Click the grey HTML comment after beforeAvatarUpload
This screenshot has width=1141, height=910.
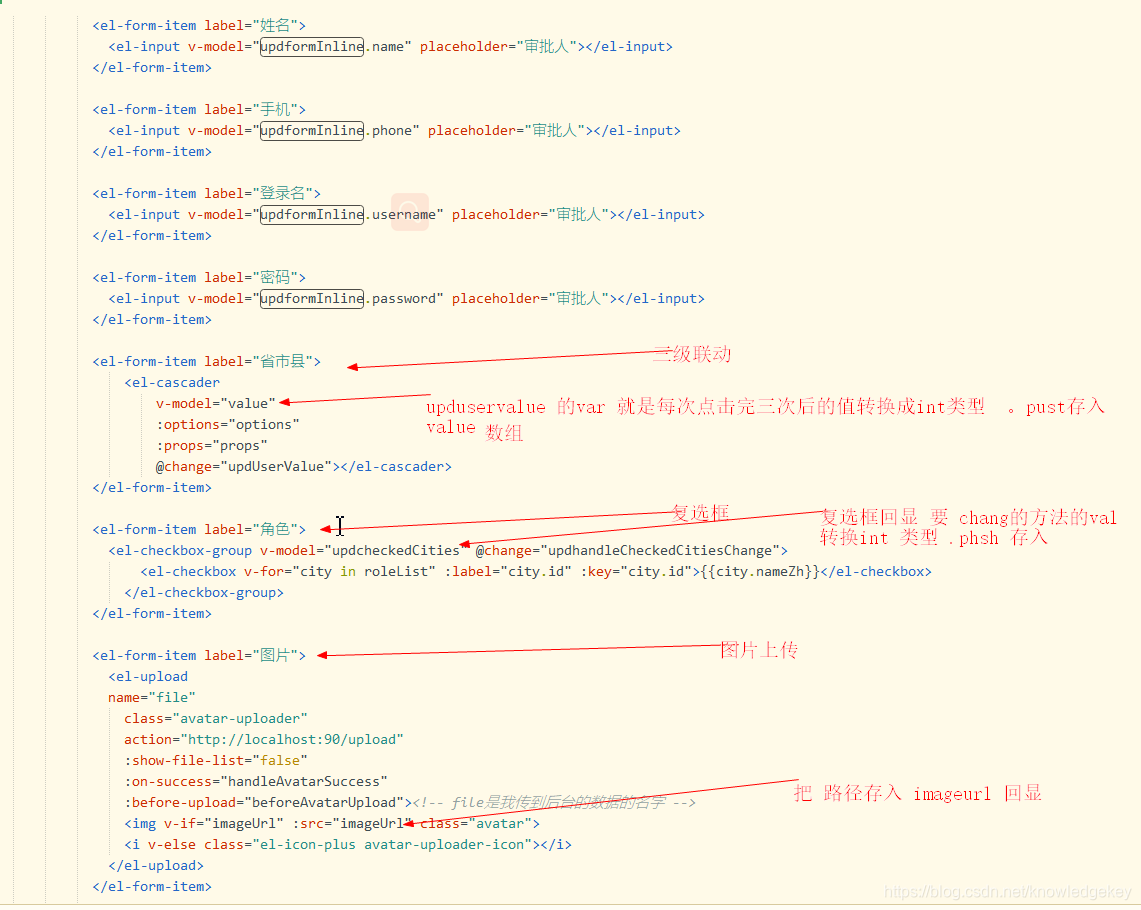click(x=554, y=802)
